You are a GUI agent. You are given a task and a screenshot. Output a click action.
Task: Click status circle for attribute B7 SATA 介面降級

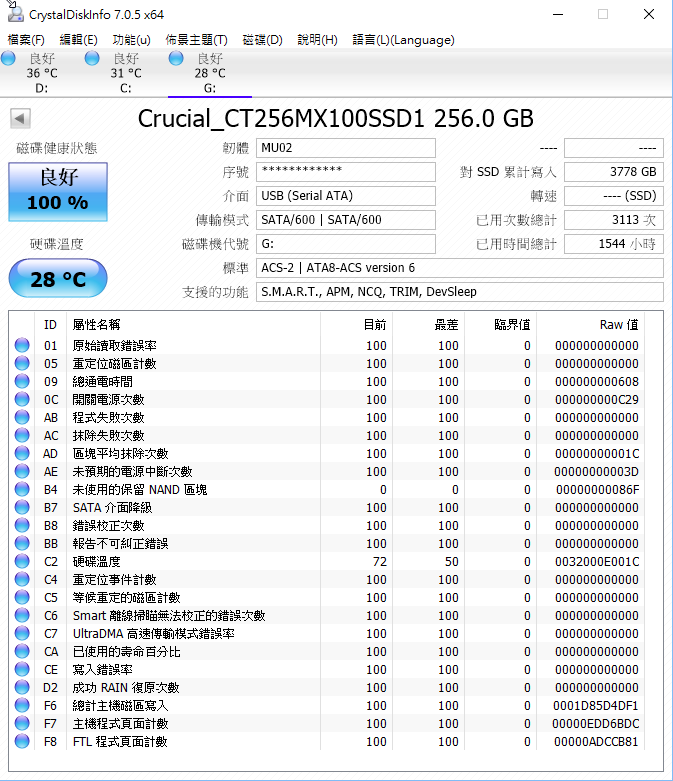click(22, 507)
